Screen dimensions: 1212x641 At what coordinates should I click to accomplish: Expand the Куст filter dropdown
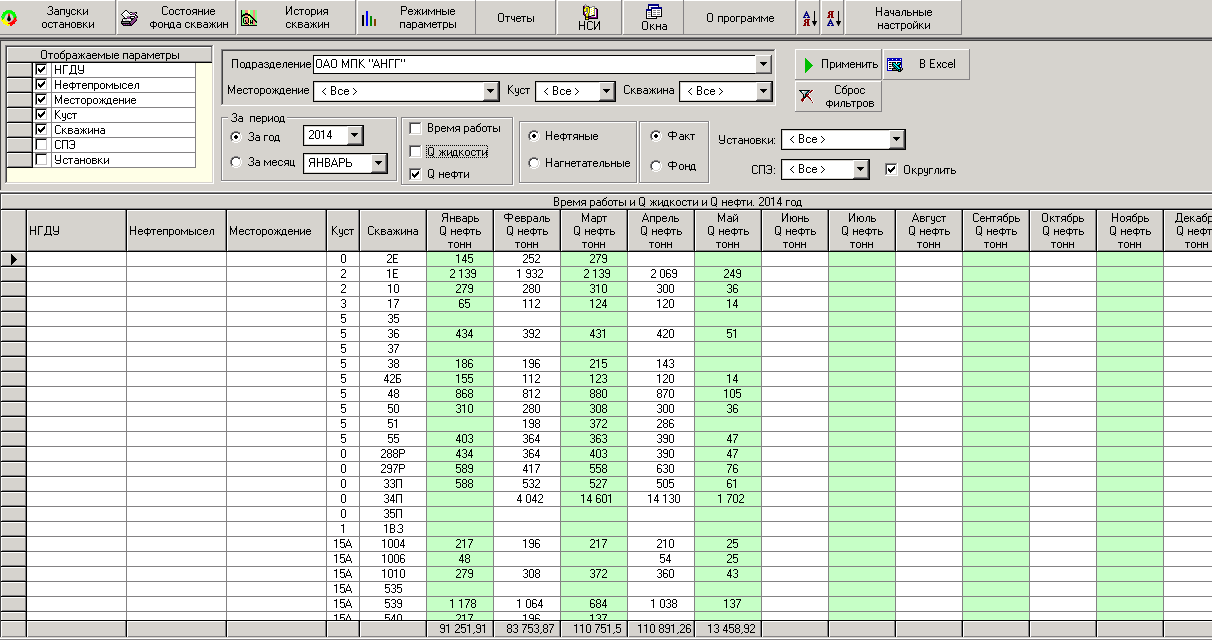tap(606, 91)
